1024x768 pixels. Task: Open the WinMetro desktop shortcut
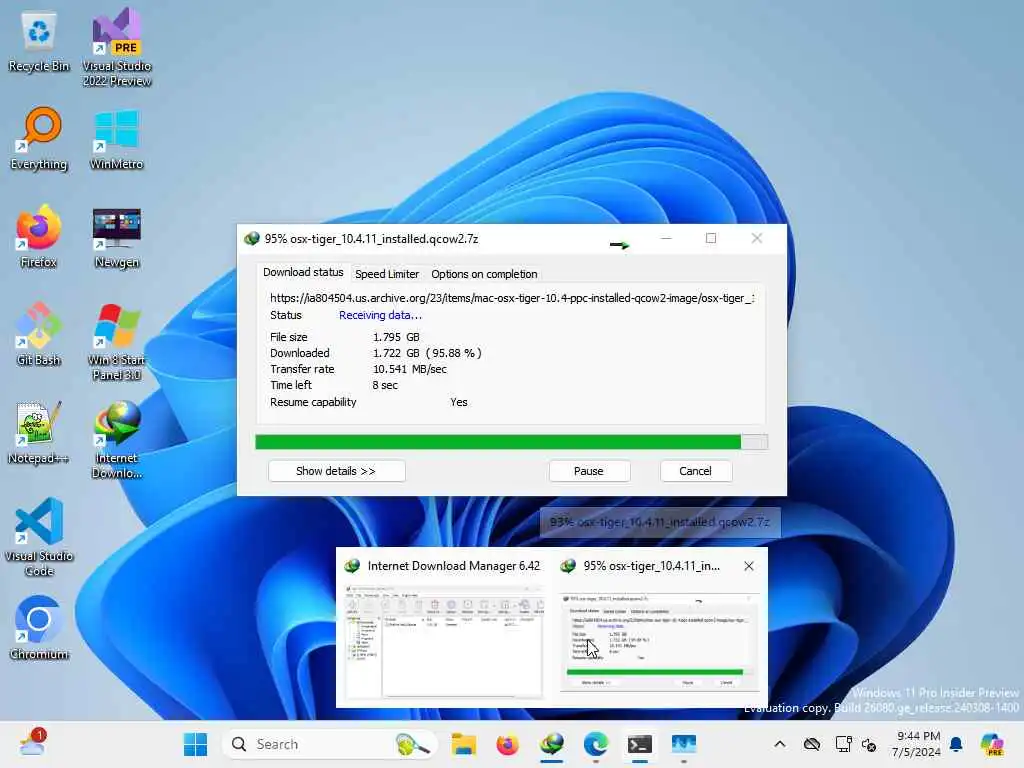click(x=116, y=139)
